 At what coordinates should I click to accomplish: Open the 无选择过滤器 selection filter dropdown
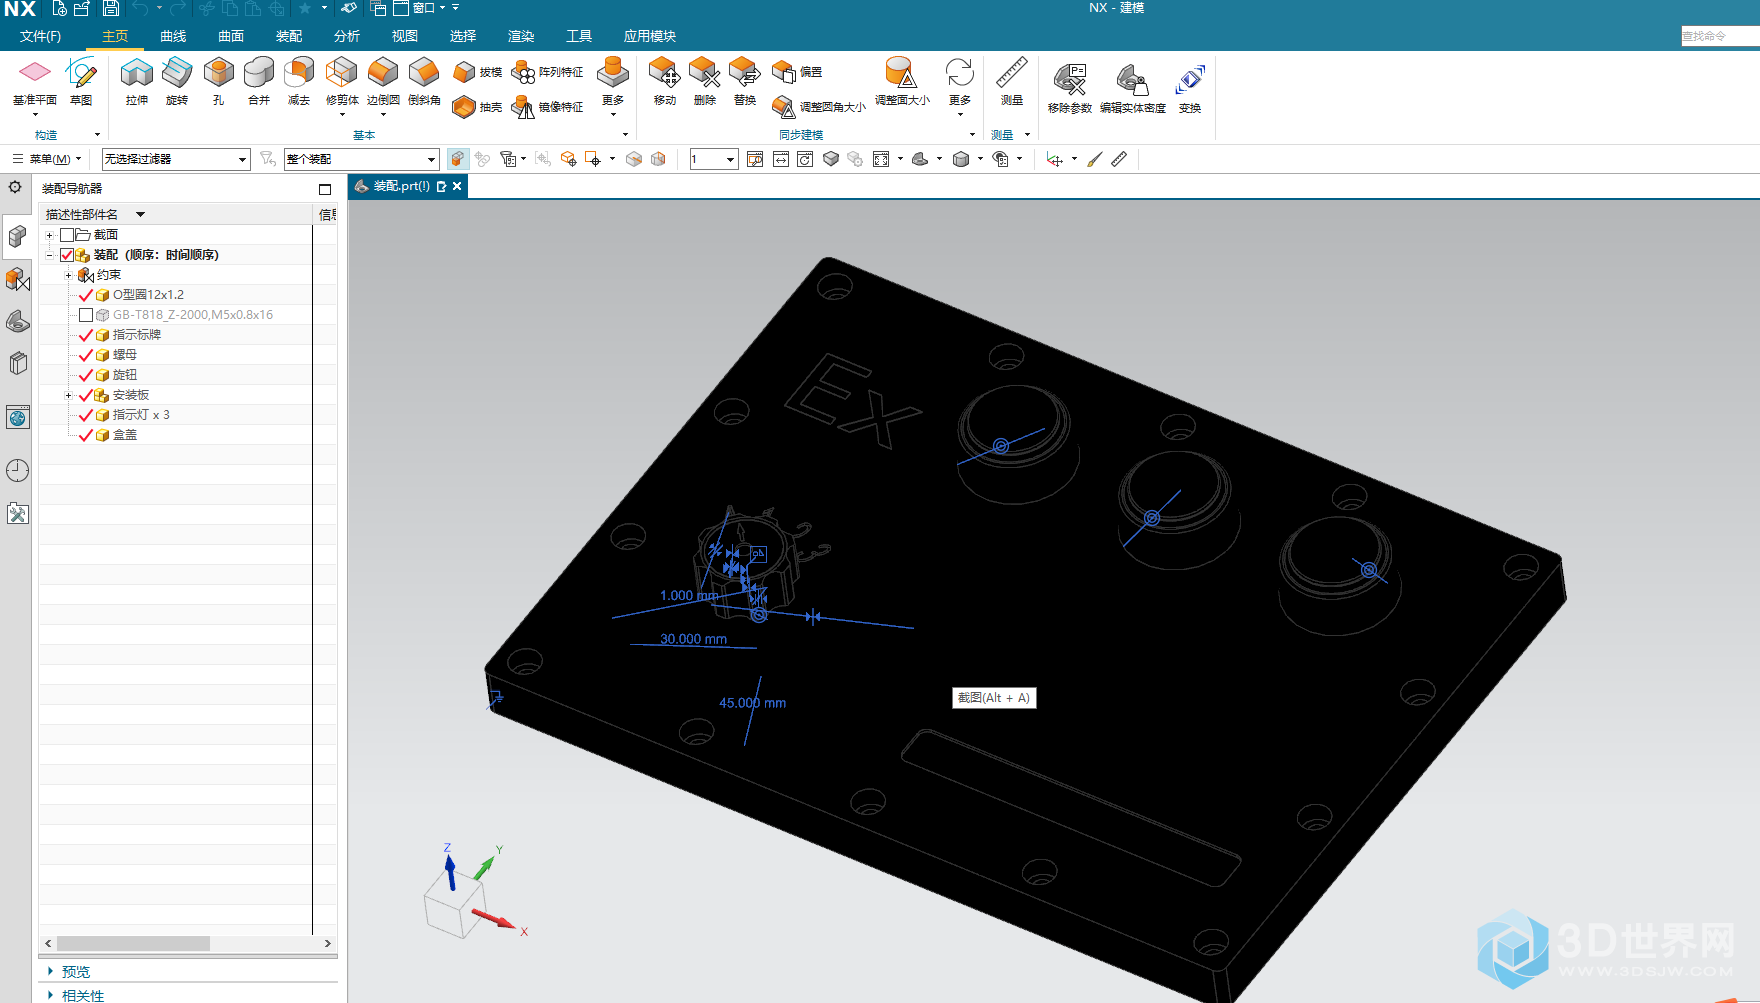176,159
